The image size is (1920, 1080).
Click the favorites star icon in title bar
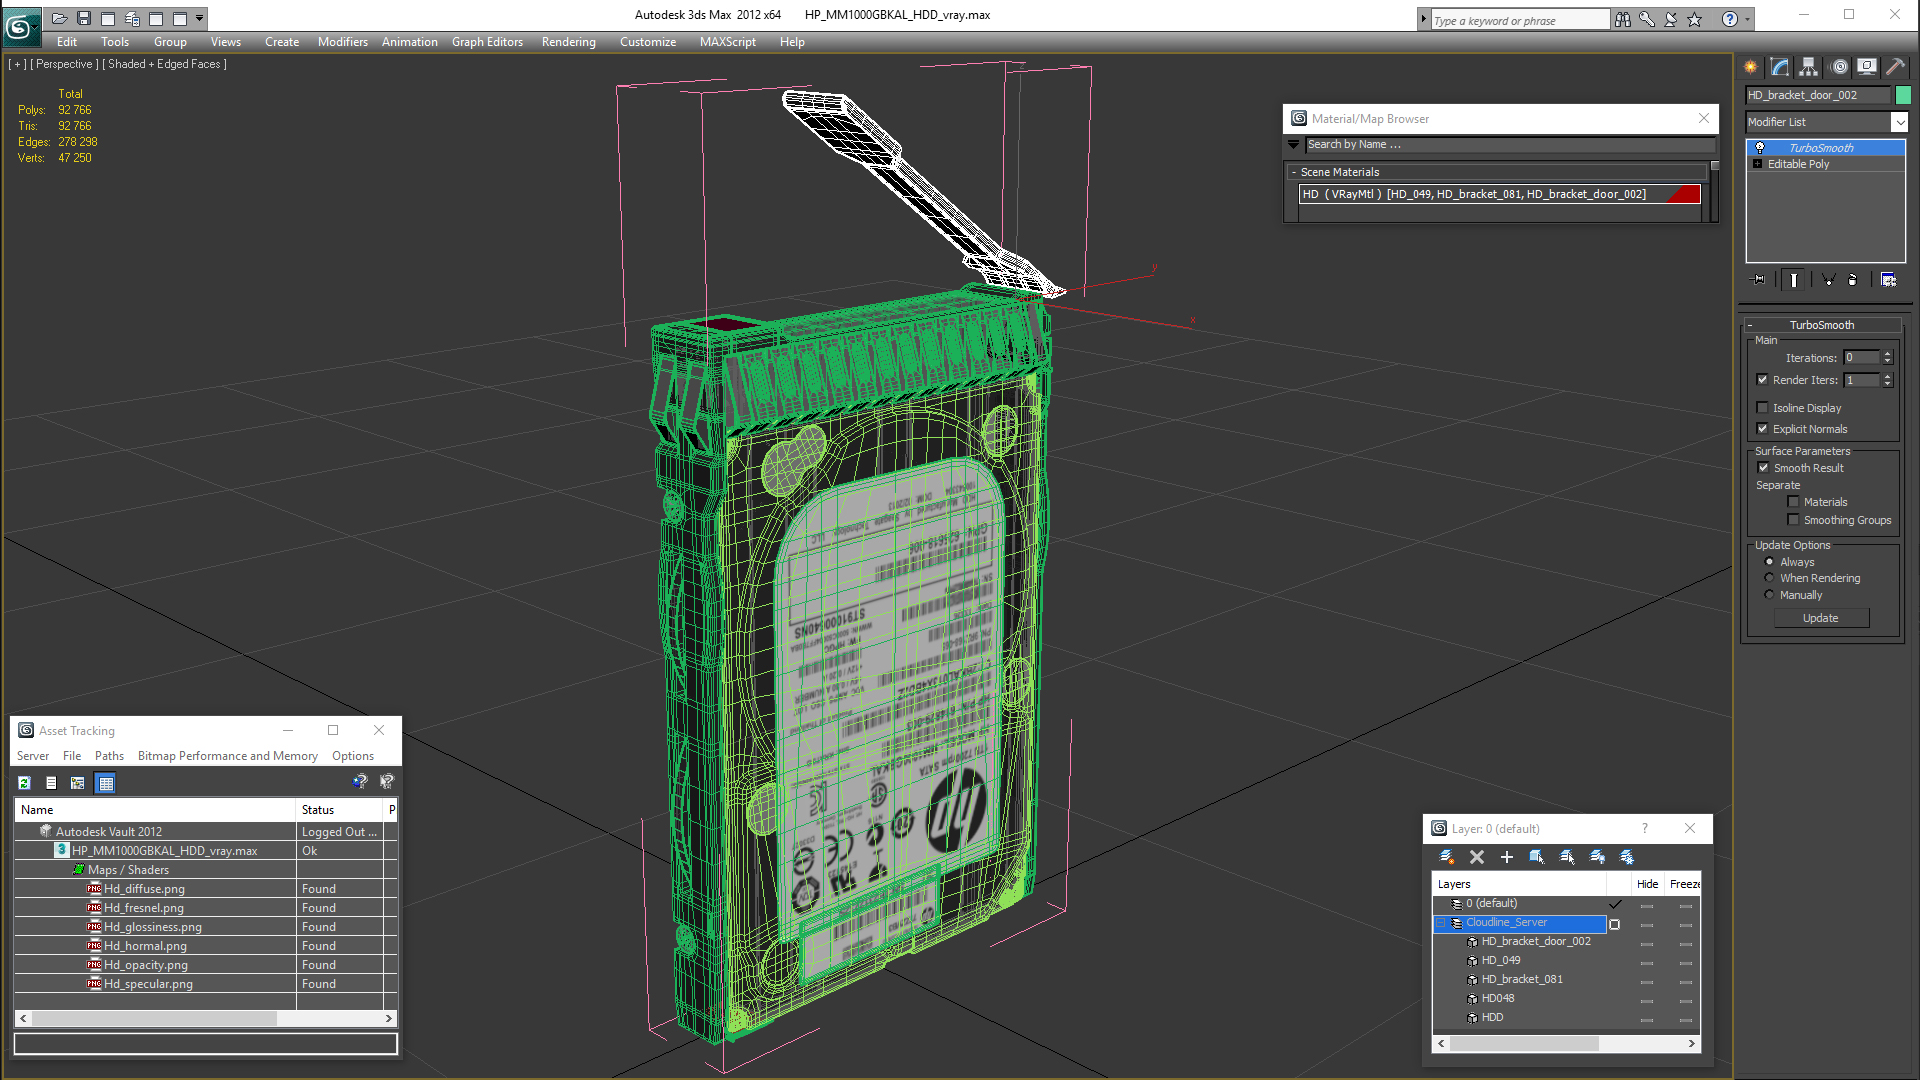coord(1695,19)
